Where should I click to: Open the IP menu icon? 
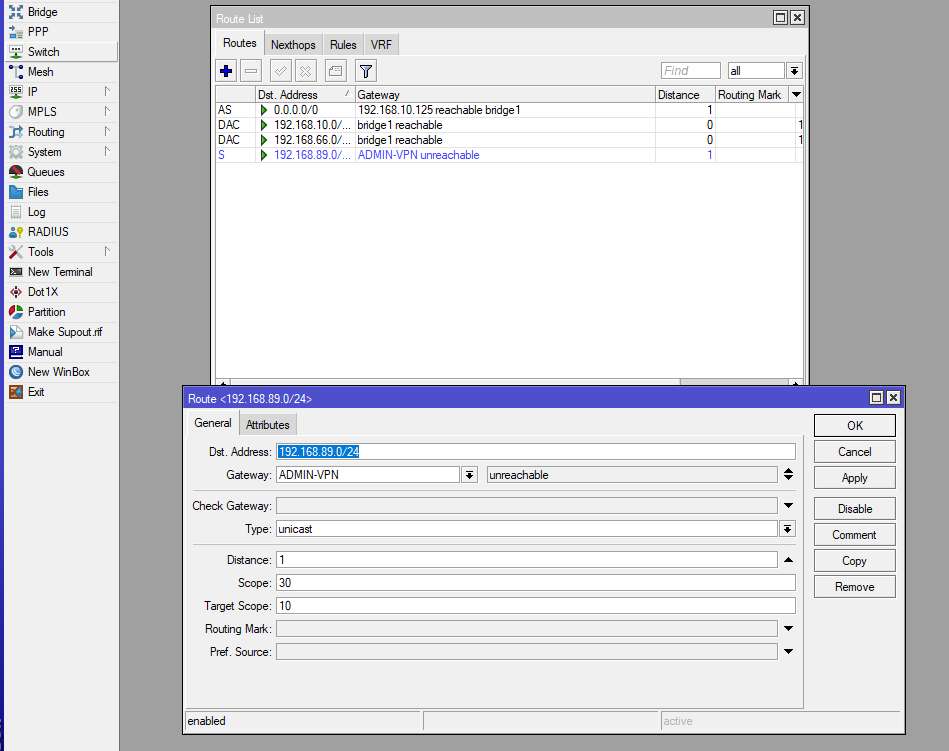16,91
